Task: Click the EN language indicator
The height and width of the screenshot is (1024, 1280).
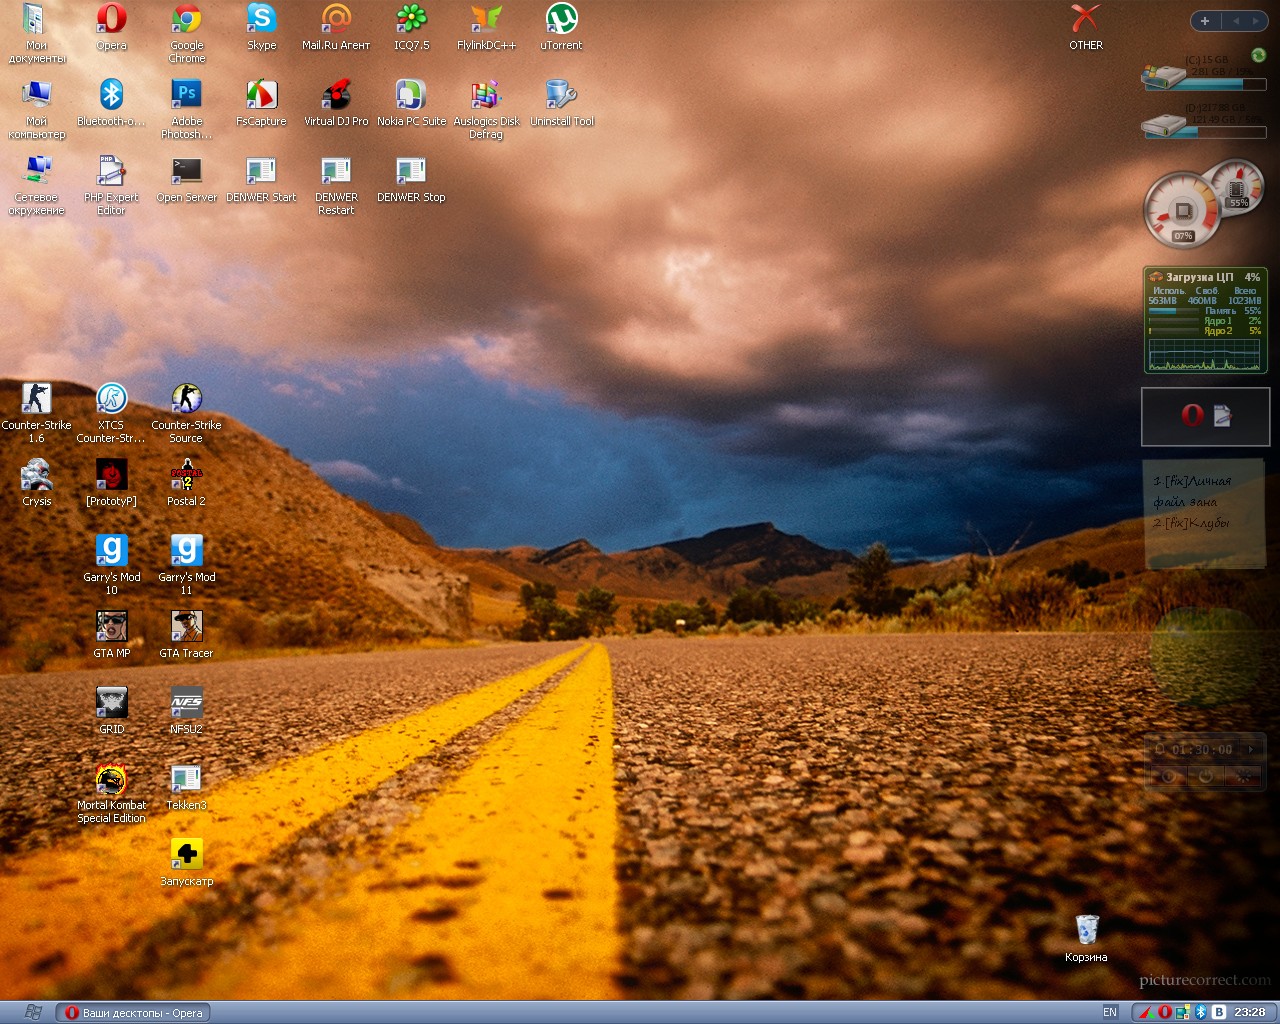Action: pos(1109,1012)
